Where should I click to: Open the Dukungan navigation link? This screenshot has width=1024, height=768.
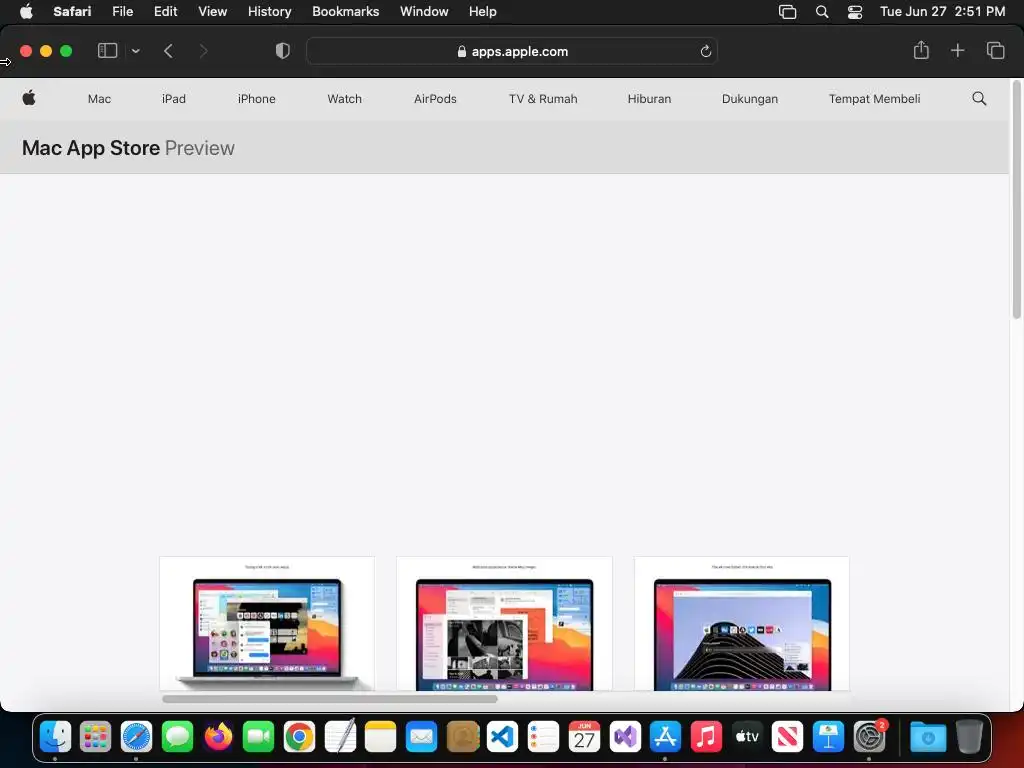click(750, 99)
